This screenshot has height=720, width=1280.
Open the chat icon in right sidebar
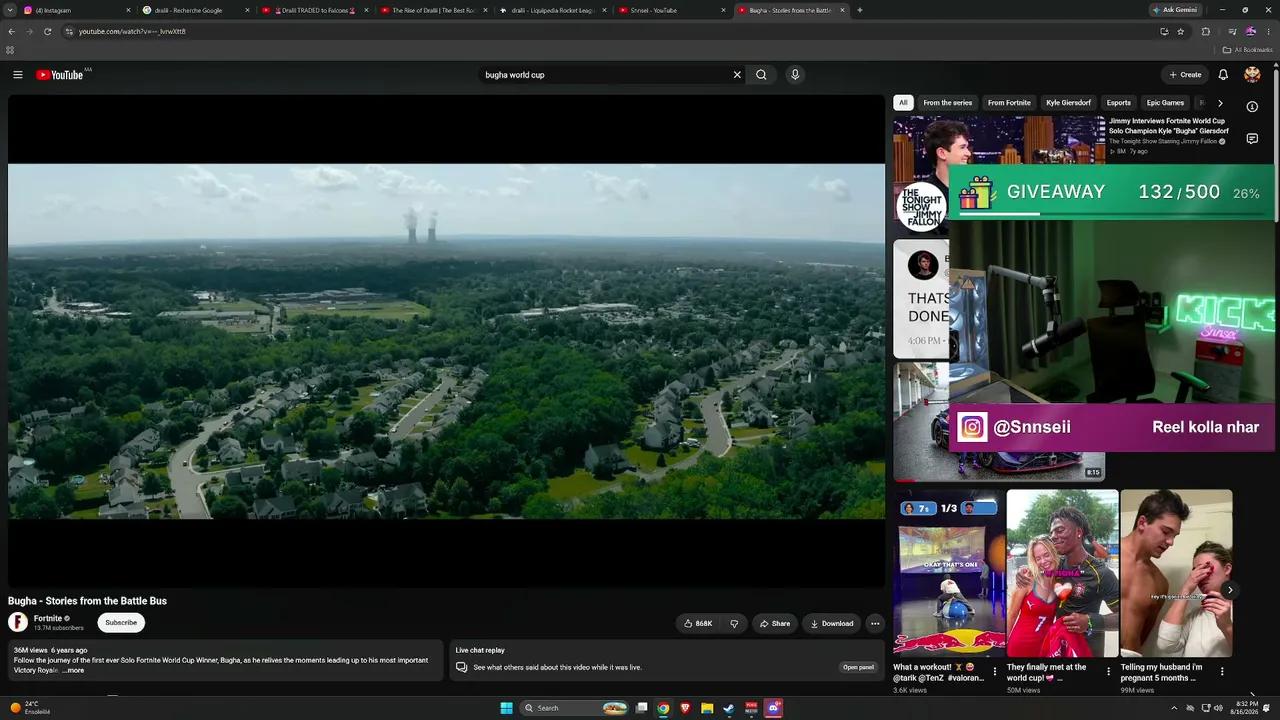[x=1252, y=139]
